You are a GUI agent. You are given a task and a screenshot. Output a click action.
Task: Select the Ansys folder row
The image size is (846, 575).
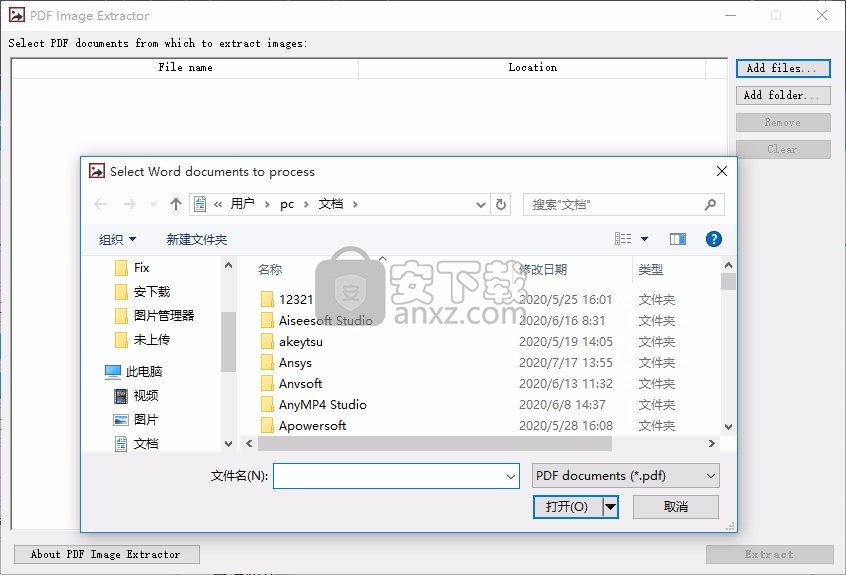(468, 362)
